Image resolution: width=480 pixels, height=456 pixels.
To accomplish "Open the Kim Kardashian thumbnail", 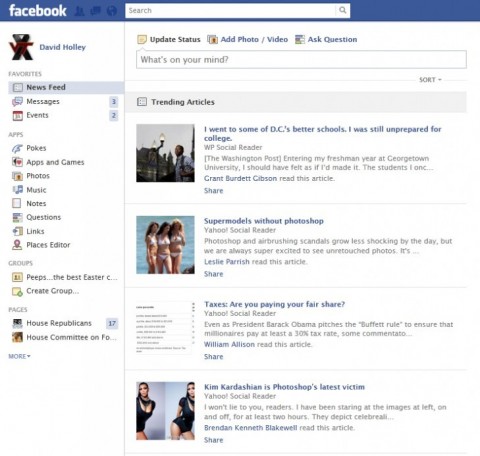I will [x=165, y=411].
